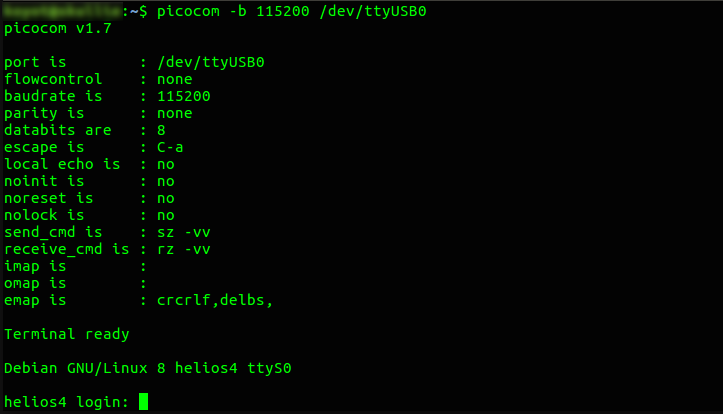723x414 pixels.
Task: Click the /dev/ttyUSB0 port value
Action: [211, 62]
